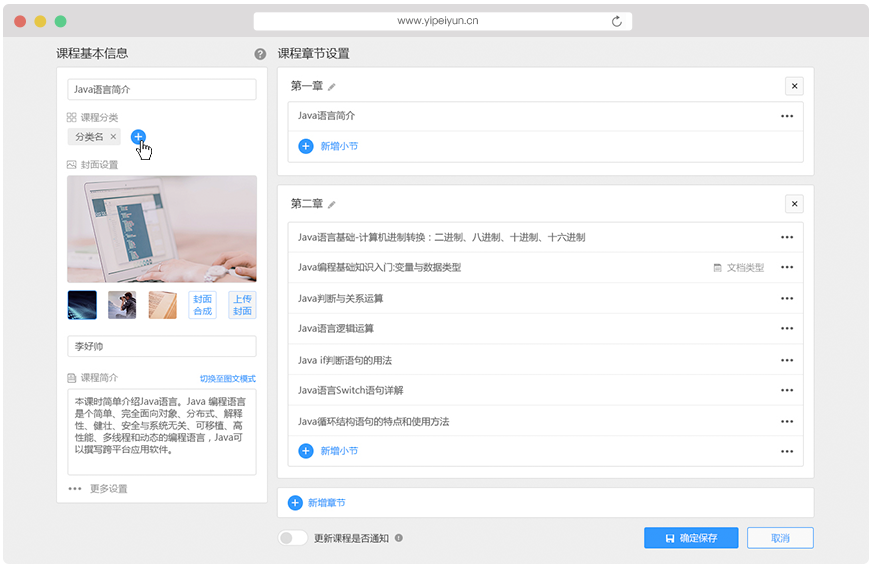Add a new course category with plus icon
The width and height of the screenshot is (872, 564).
coord(139,137)
